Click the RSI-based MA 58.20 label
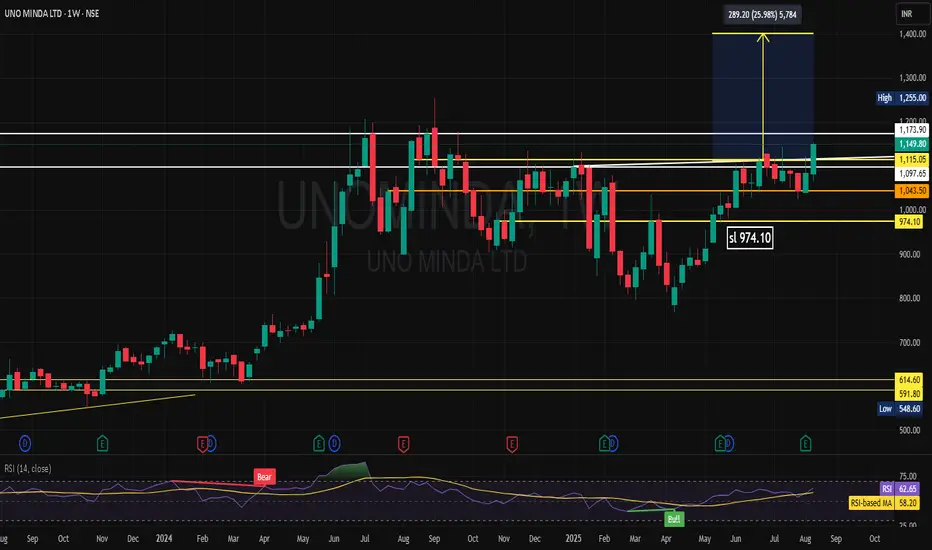Screen dimensions: 932x550 (x=884, y=503)
